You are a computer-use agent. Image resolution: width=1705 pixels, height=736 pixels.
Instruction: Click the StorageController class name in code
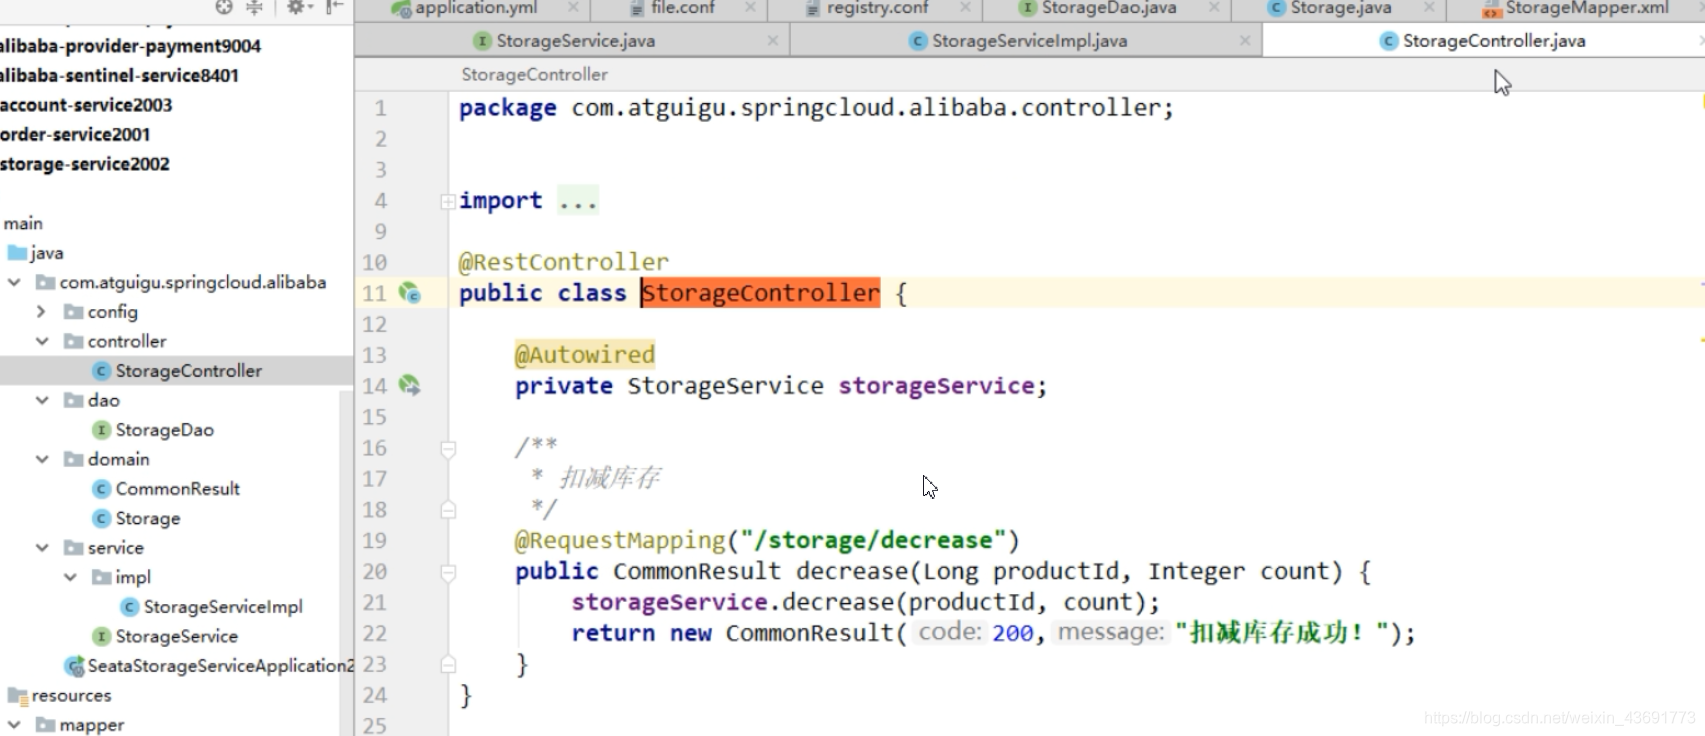(761, 293)
